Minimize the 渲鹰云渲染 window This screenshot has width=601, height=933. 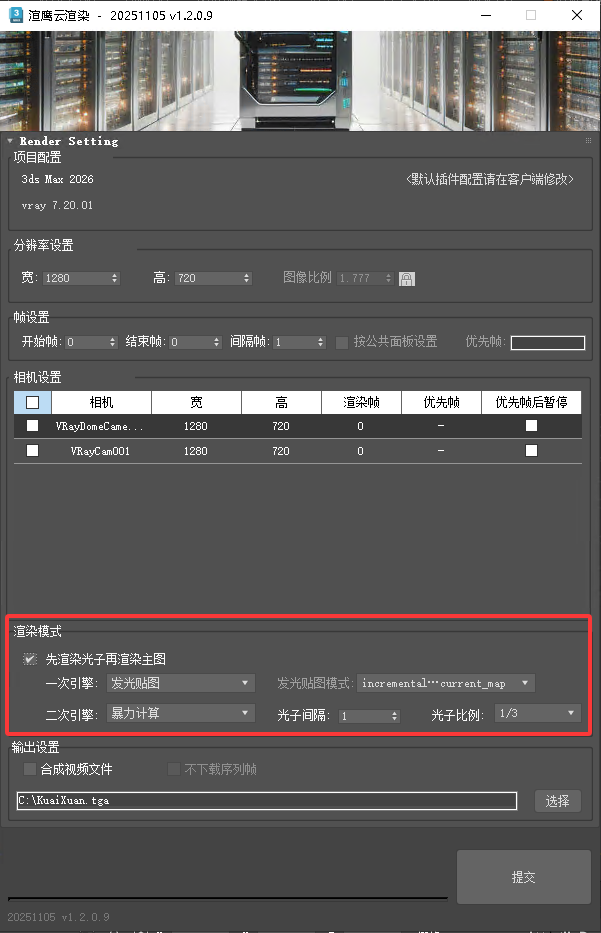486,15
